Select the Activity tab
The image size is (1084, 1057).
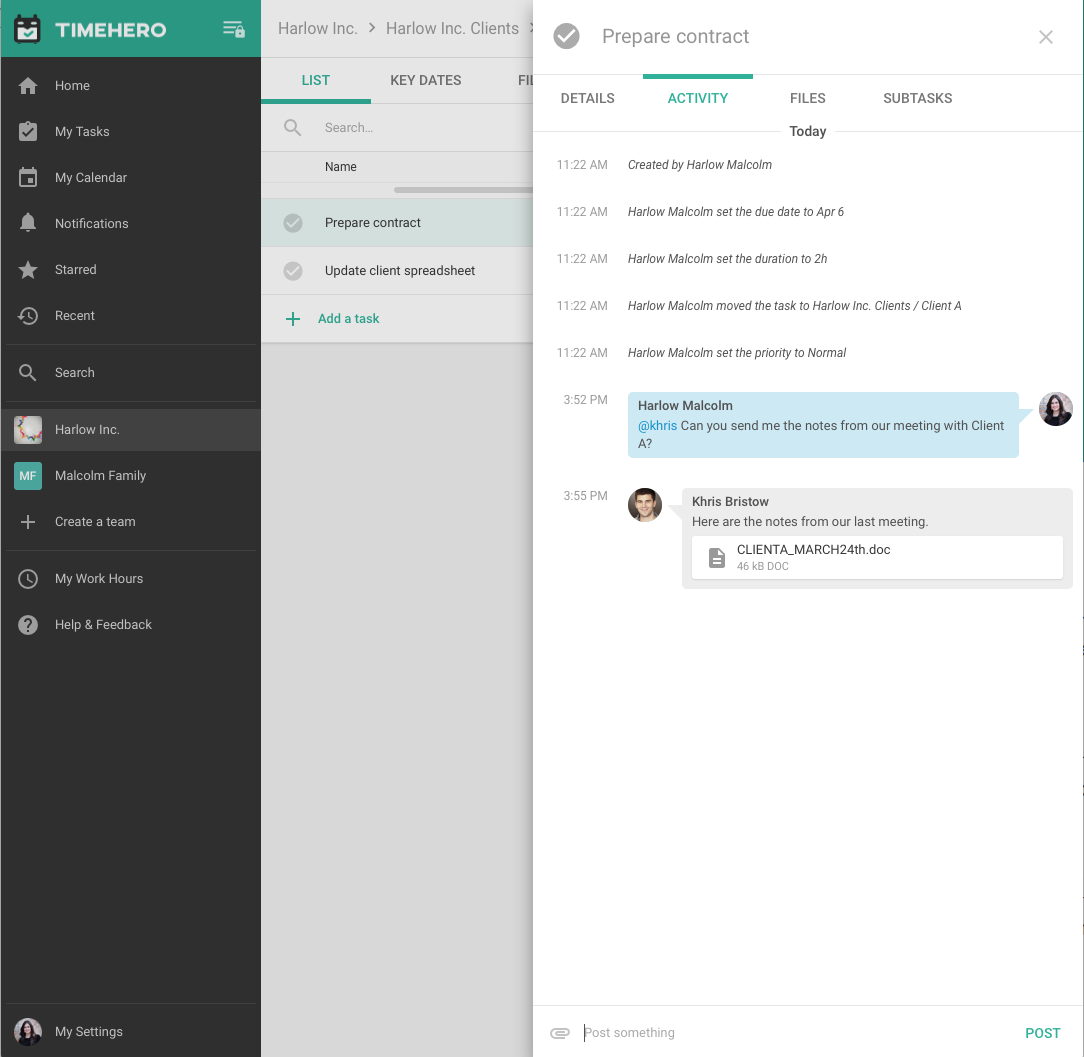[698, 98]
